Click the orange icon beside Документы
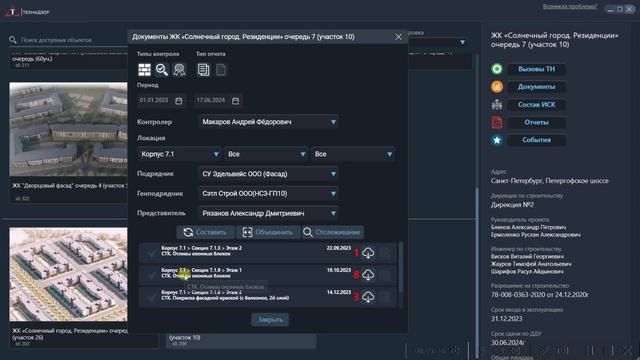The width and height of the screenshot is (640, 360). click(x=497, y=87)
